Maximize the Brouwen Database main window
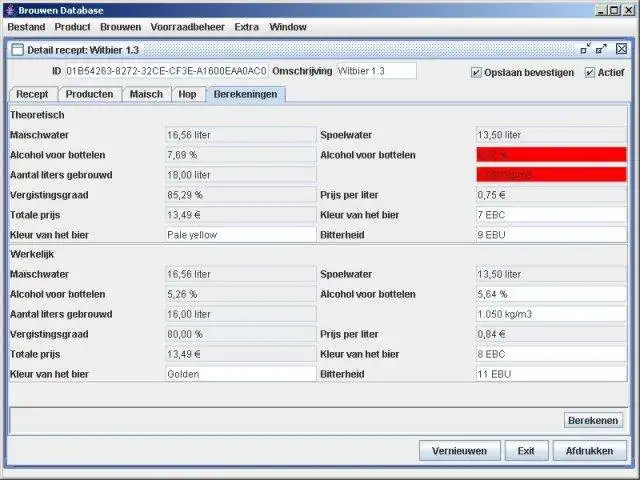 614,10
